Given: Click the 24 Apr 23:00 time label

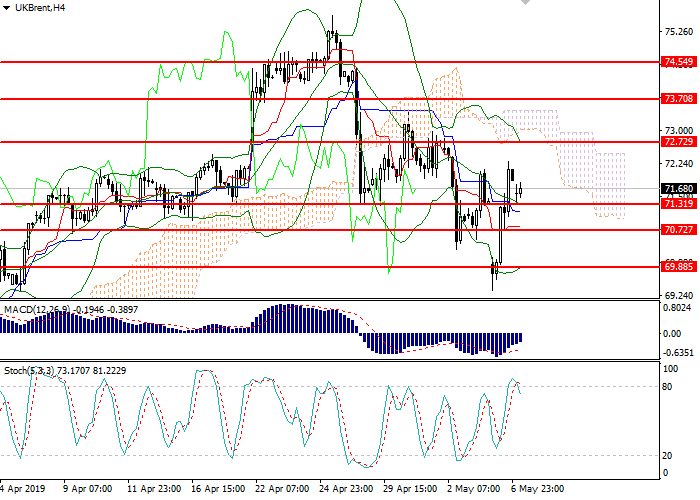Looking at the screenshot, I should point(348,490).
